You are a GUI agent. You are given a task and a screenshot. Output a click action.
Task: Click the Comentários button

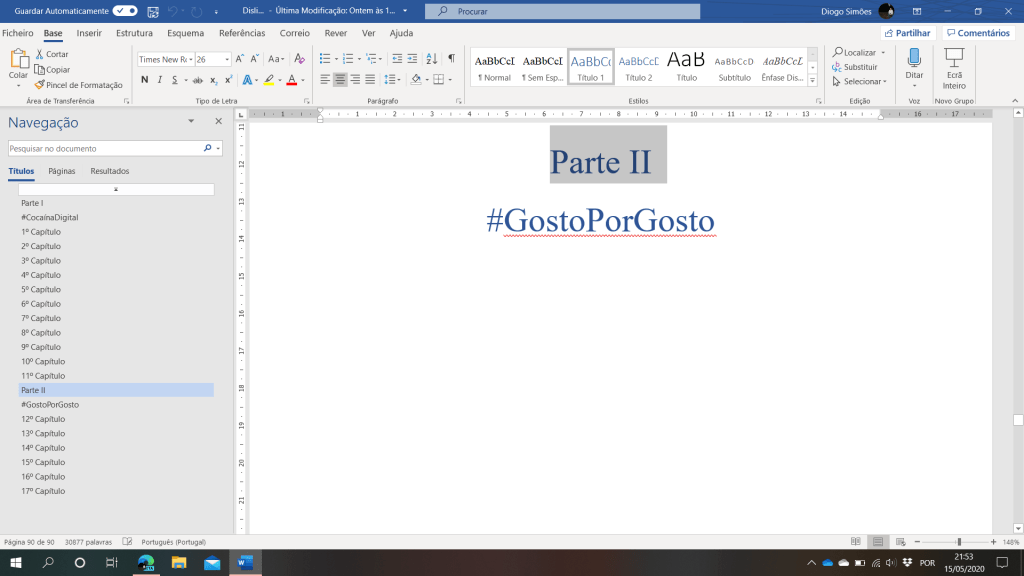pos(978,33)
